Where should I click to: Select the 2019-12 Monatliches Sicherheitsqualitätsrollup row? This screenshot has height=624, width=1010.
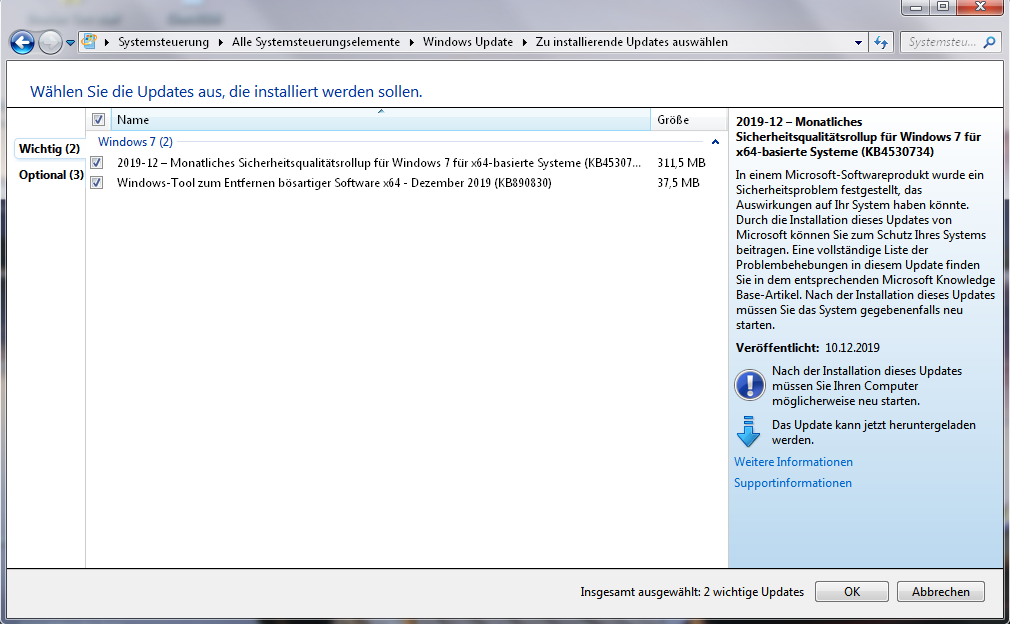(x=379, y=163)
